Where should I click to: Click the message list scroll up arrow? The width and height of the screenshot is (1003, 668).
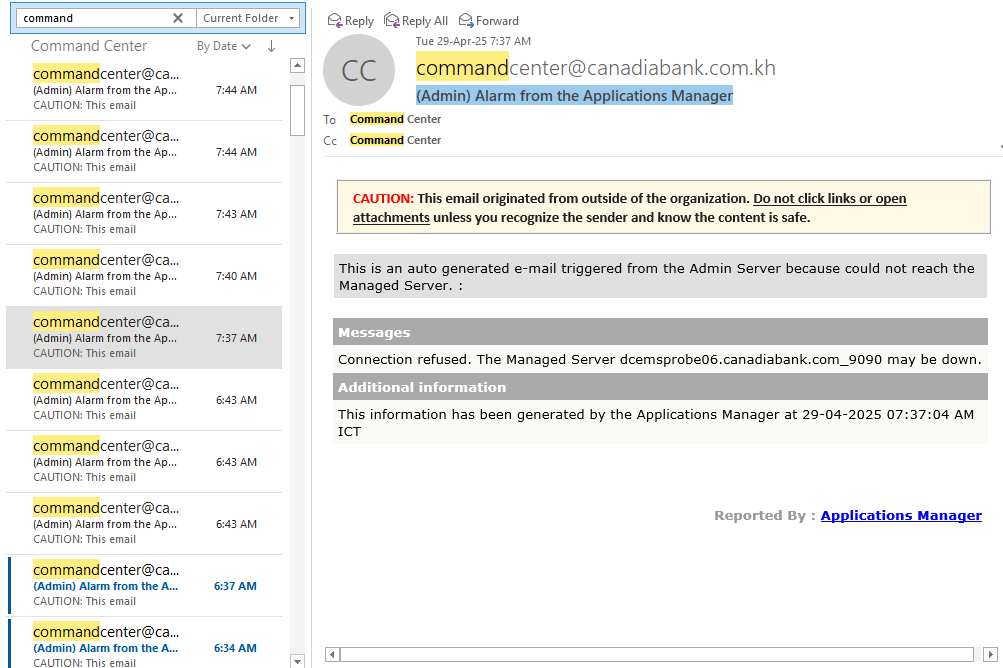point(297,65)
